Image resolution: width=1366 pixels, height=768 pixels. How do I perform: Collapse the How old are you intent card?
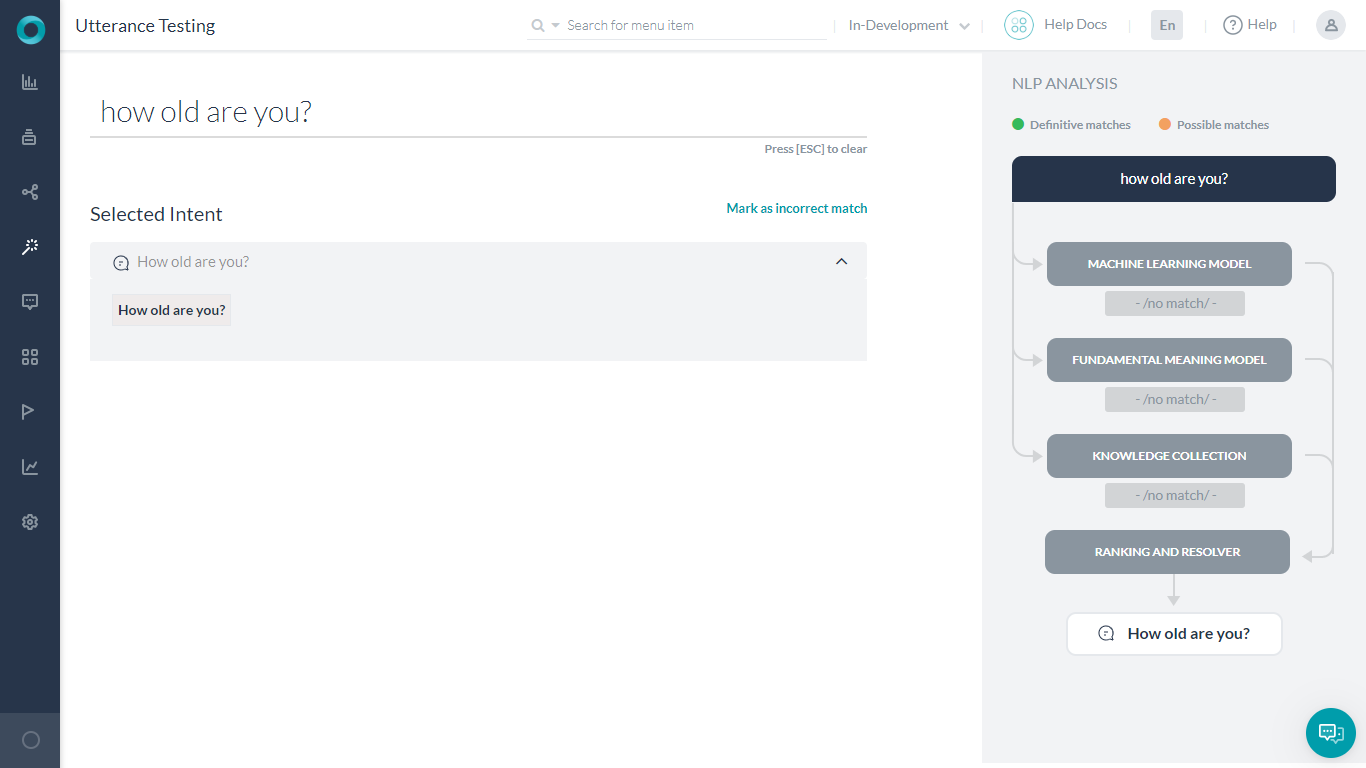[x=841, y=261]
